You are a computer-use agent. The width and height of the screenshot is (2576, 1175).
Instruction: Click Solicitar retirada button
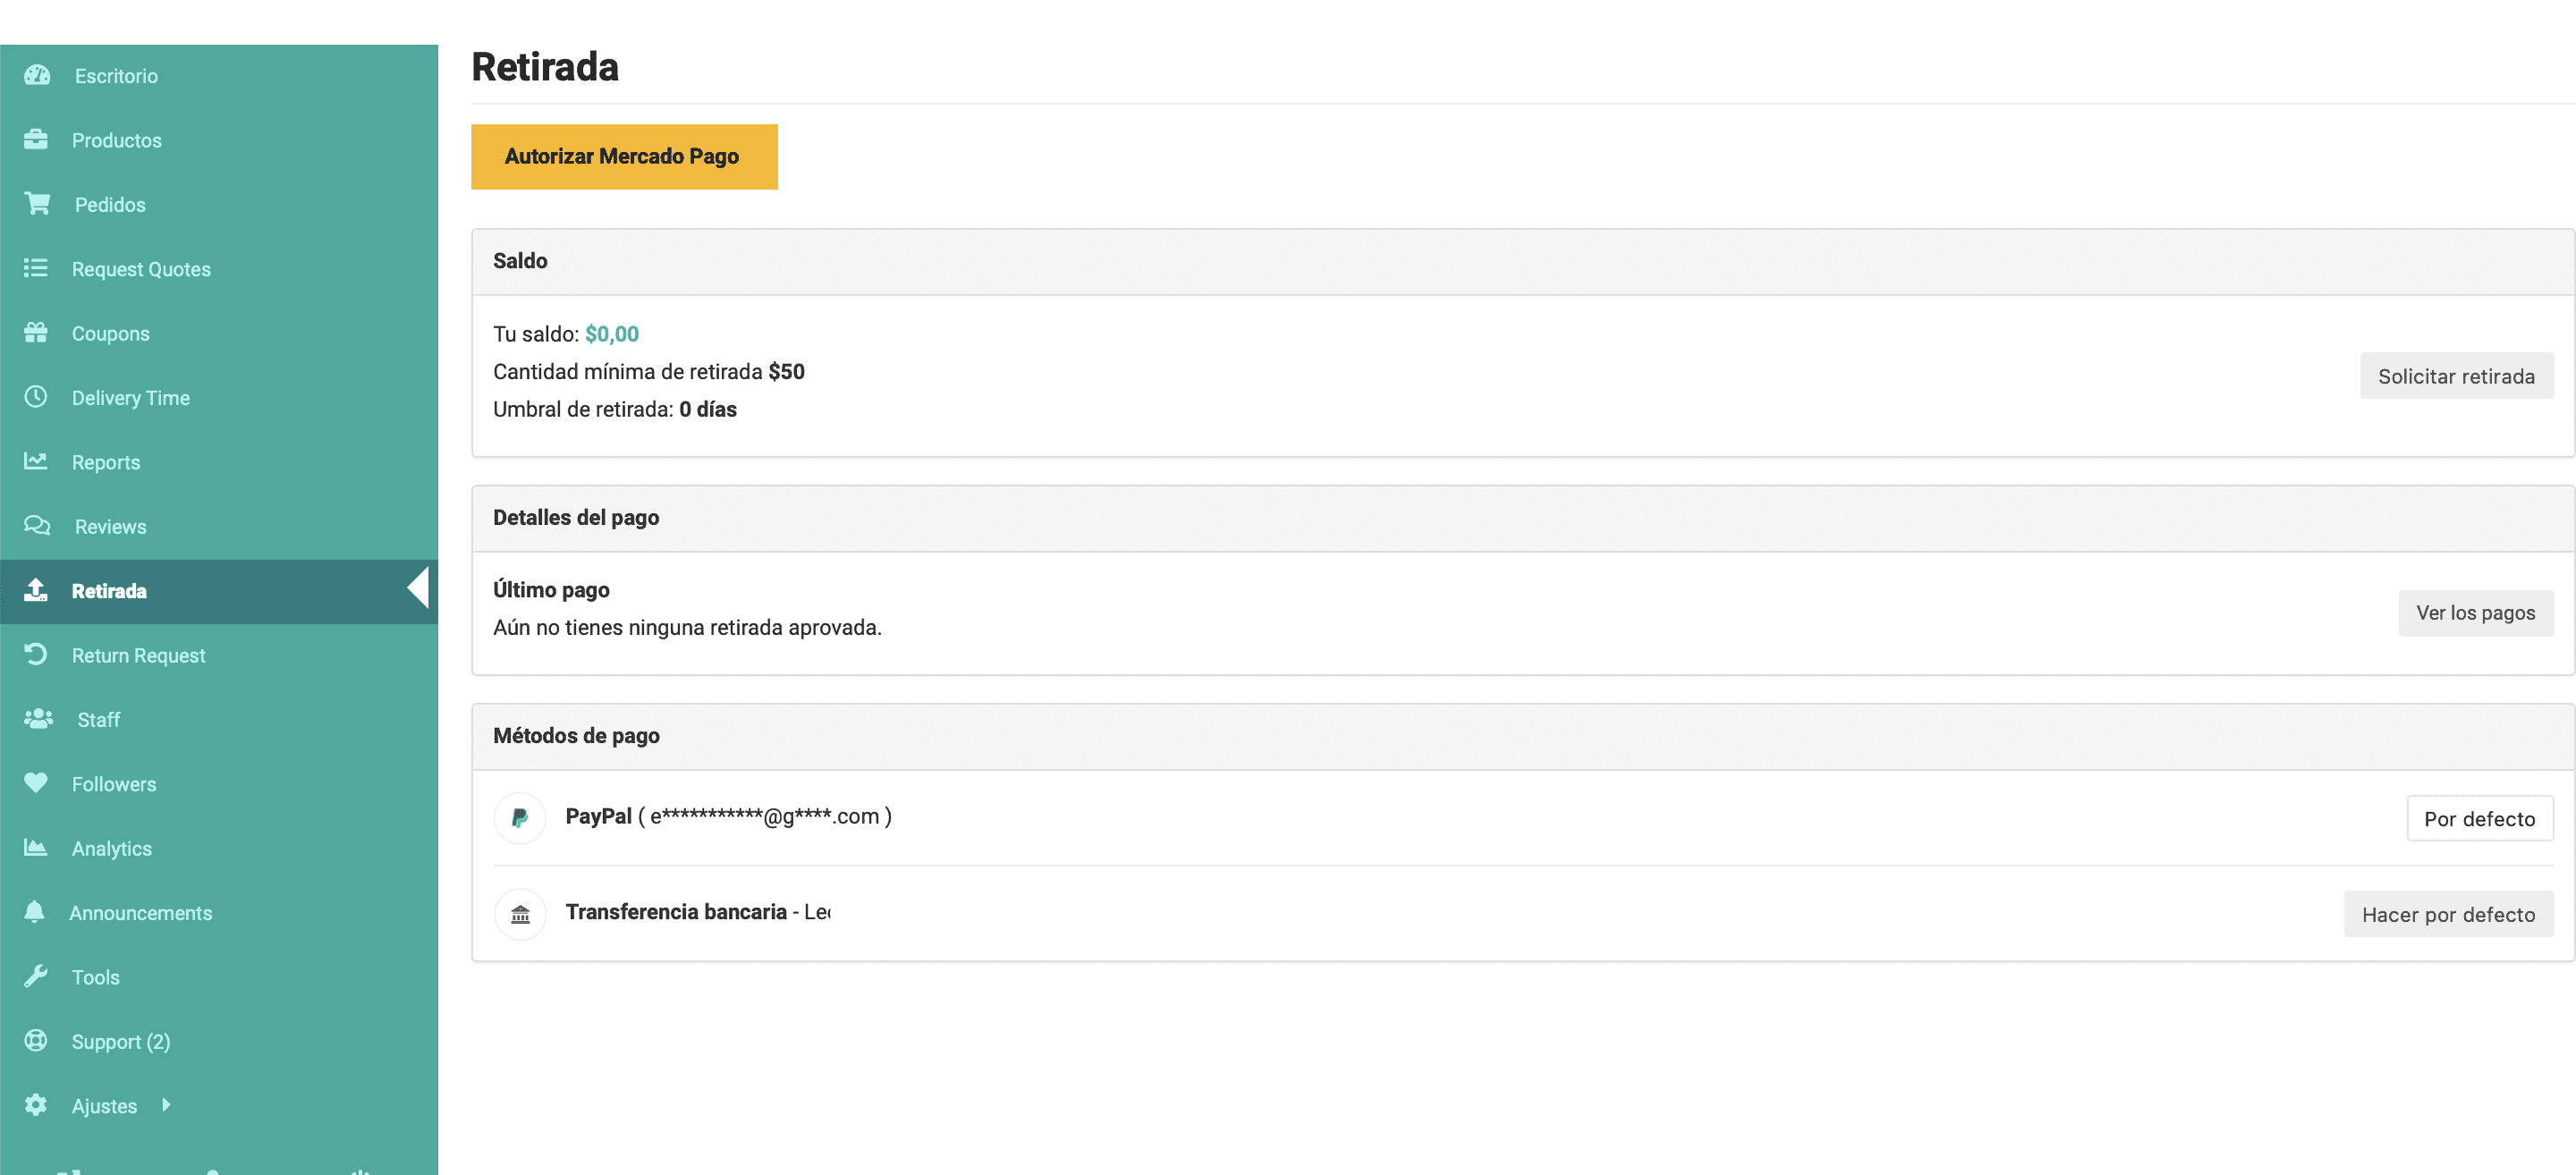pyautogui.click(x=2455, y=376)
